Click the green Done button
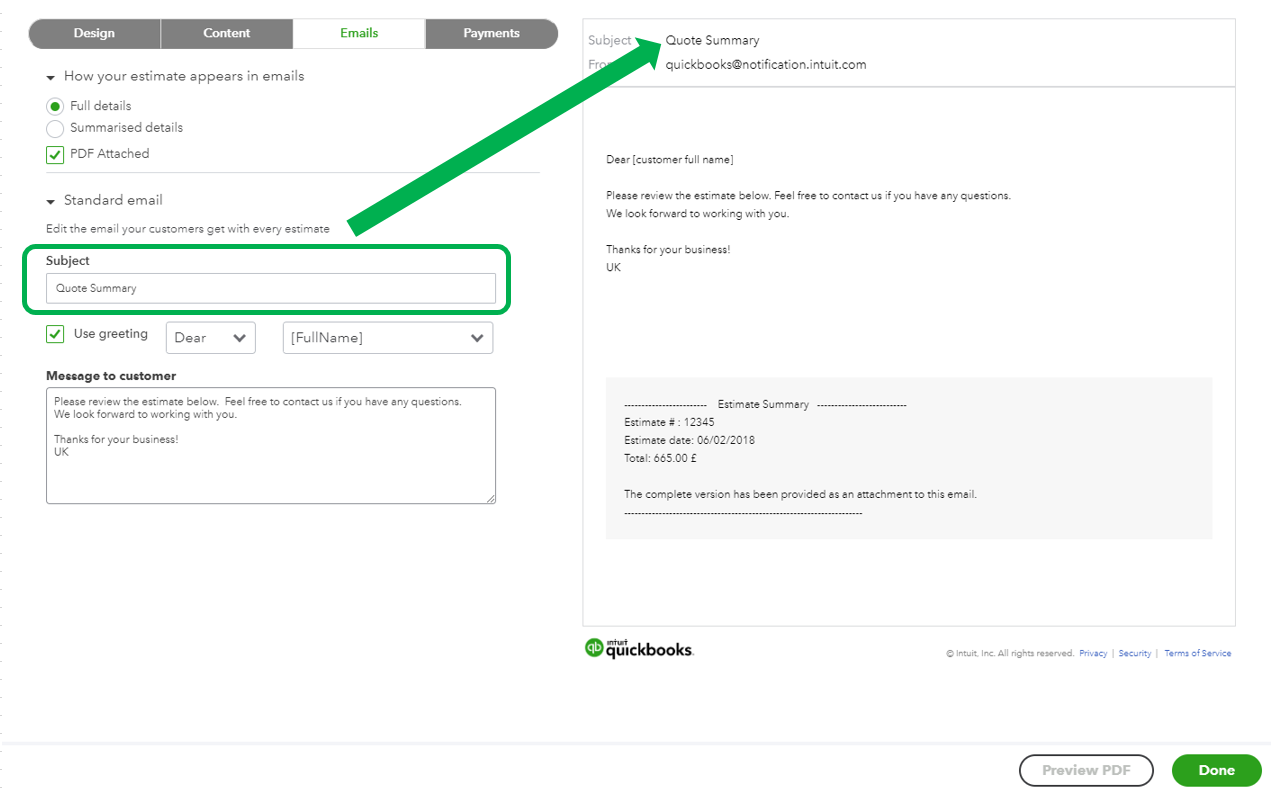The image size is (1271, 790). click(x=1217, y=770)
